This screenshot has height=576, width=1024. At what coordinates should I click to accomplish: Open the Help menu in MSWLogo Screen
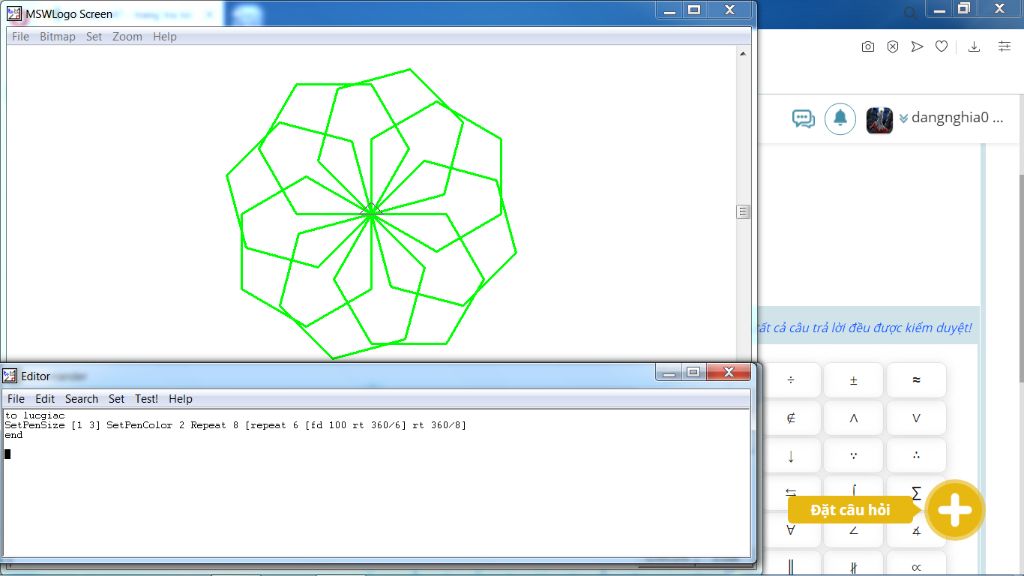point(165,37)
